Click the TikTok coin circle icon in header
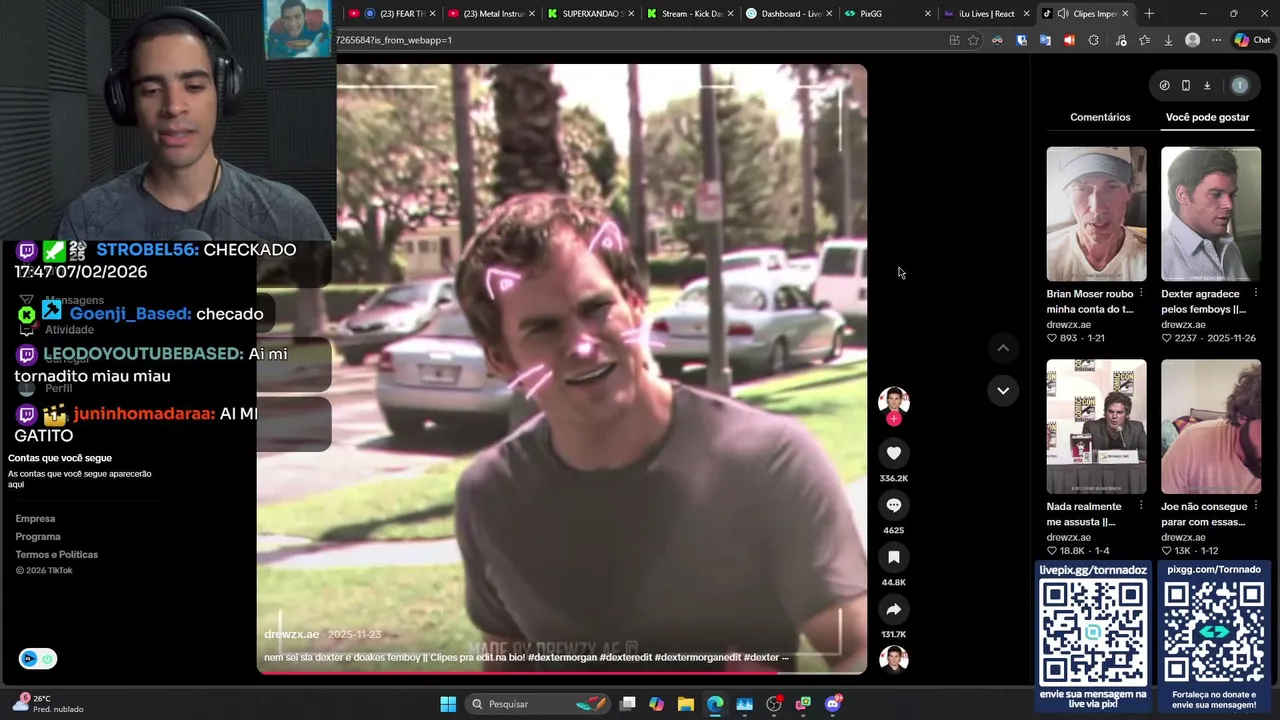Screen dimensions: 1280x720 (1164, 86)
